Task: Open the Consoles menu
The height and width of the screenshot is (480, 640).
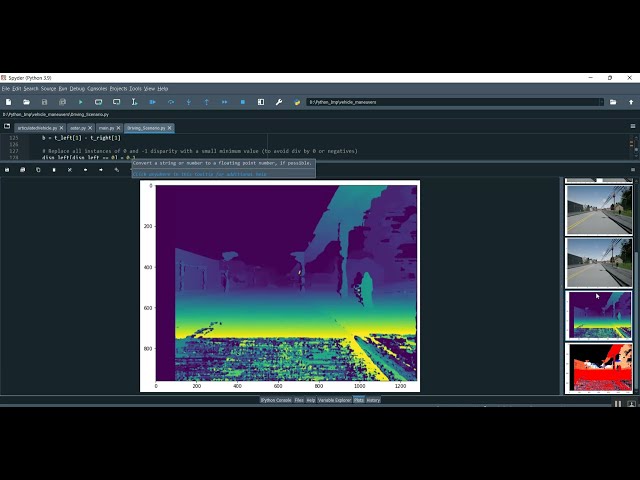Action: [97, 89]
